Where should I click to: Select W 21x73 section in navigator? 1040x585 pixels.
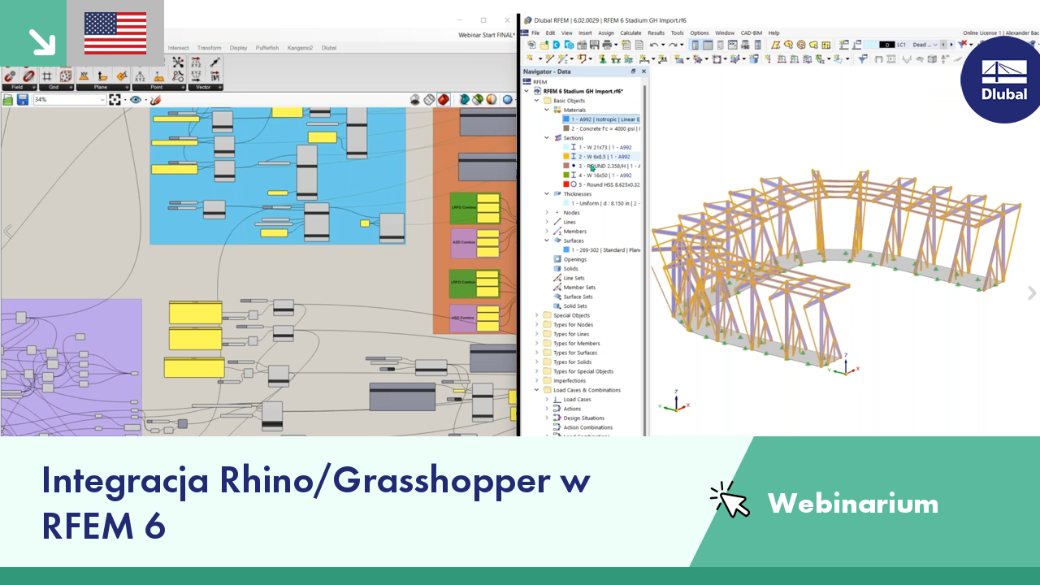(x=602, y=147)
